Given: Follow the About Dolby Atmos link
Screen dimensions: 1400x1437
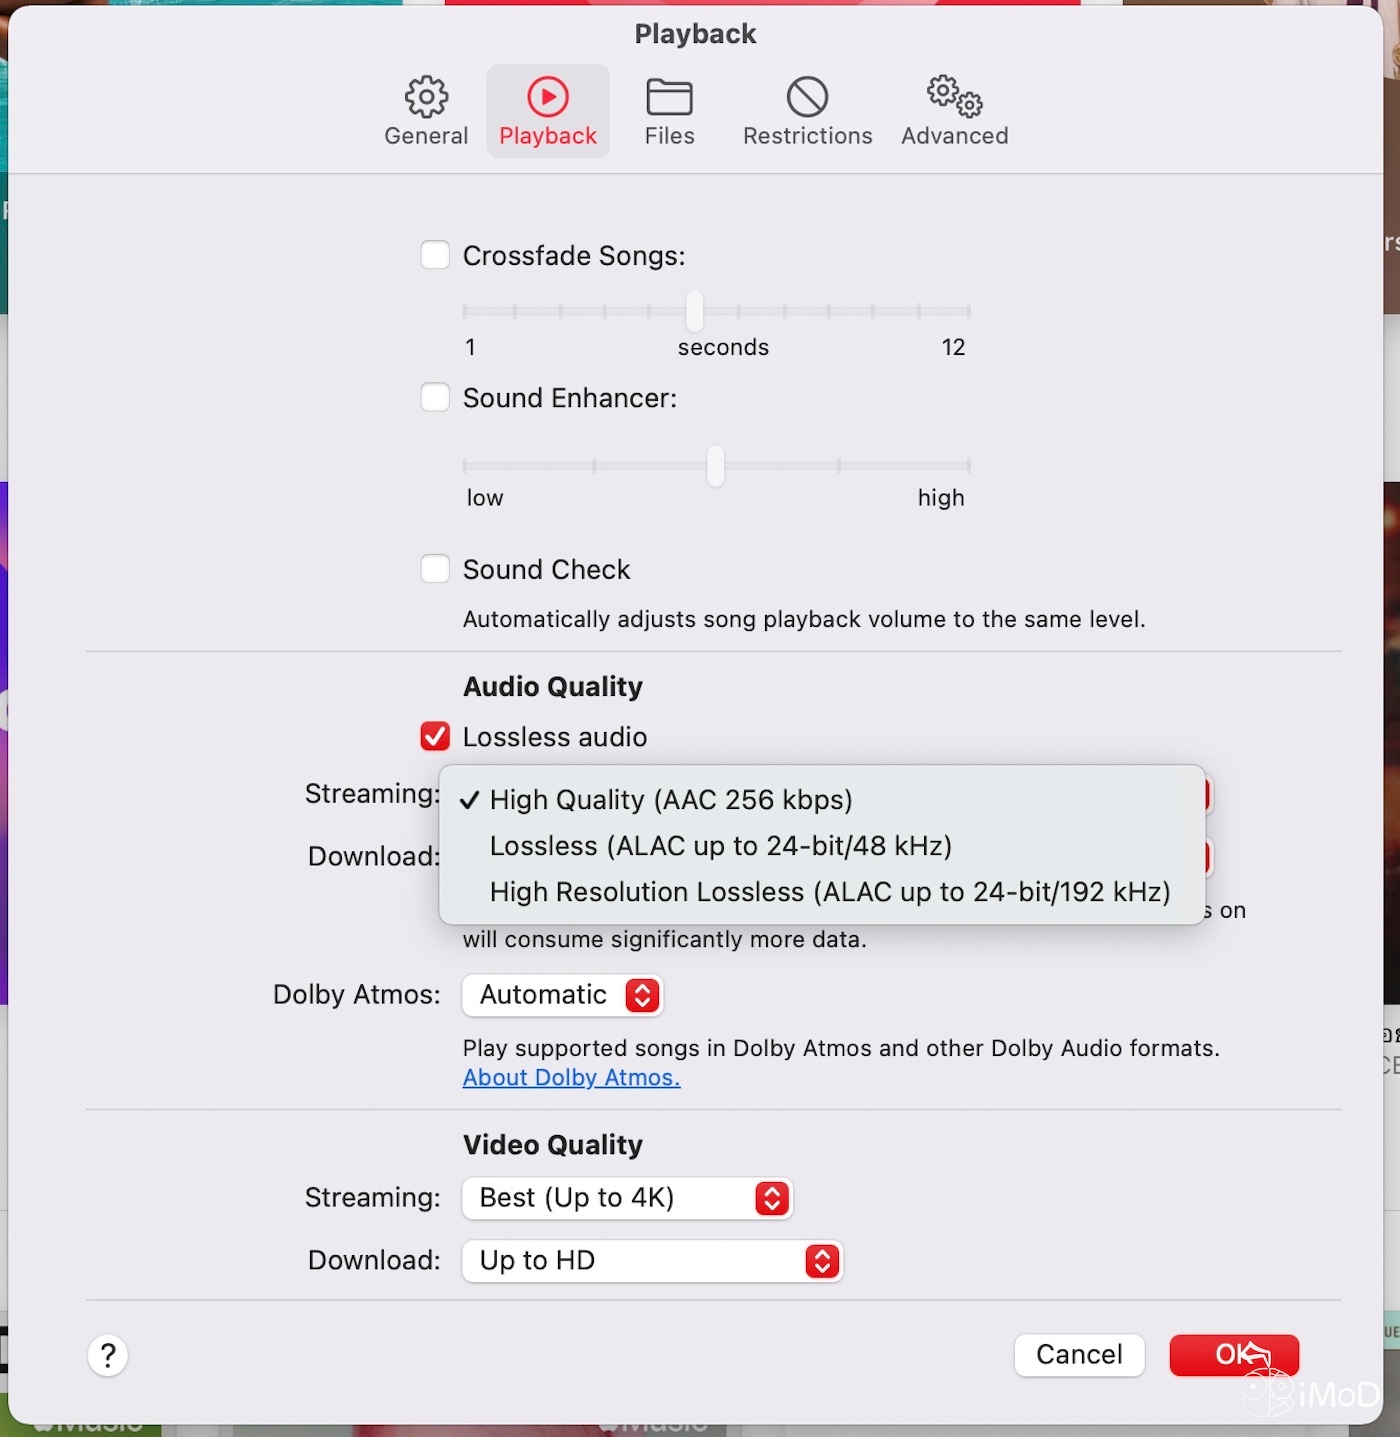Looking at the screenshot, I should (x=571, y=1078).
